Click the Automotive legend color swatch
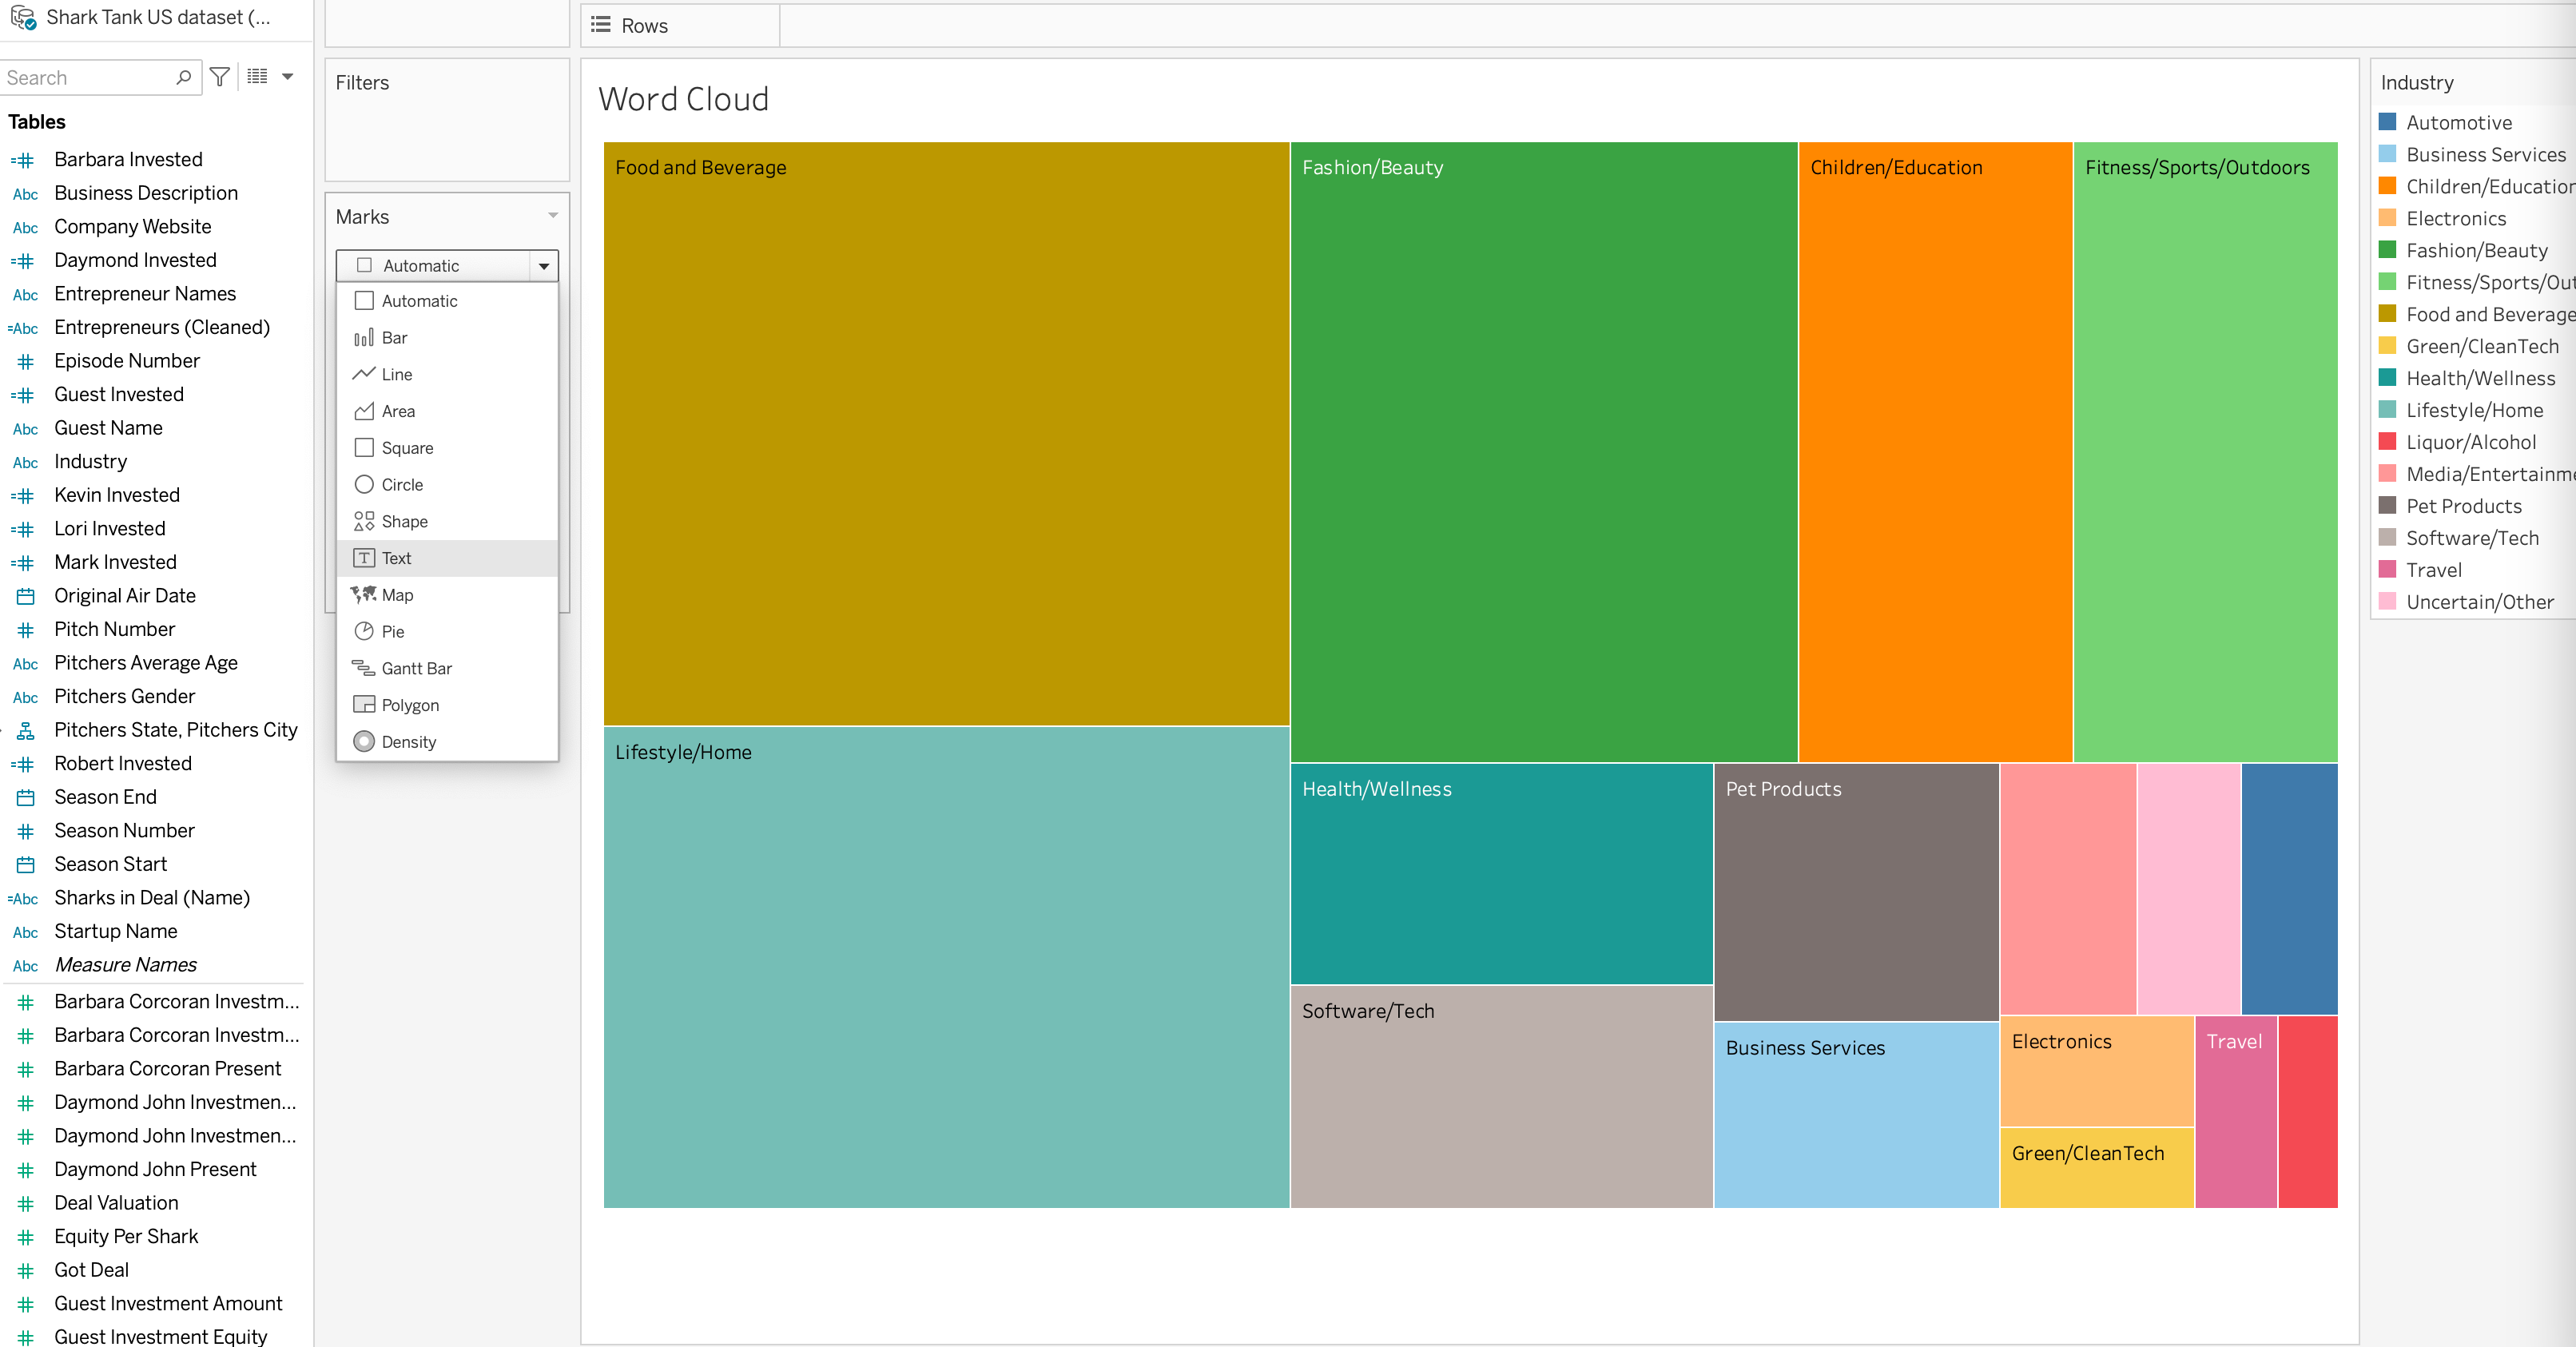Screen dimensions: 2576x1347 [2387, 122]
